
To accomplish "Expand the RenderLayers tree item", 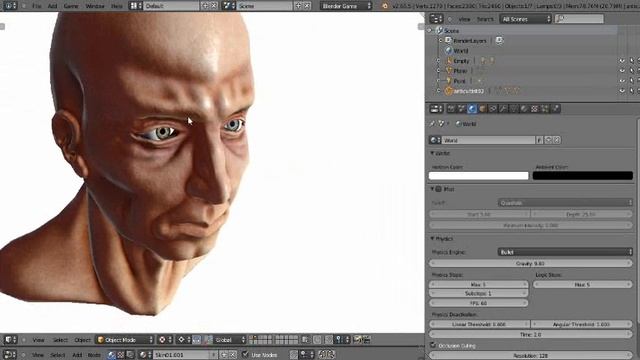I will click(440, 40).
